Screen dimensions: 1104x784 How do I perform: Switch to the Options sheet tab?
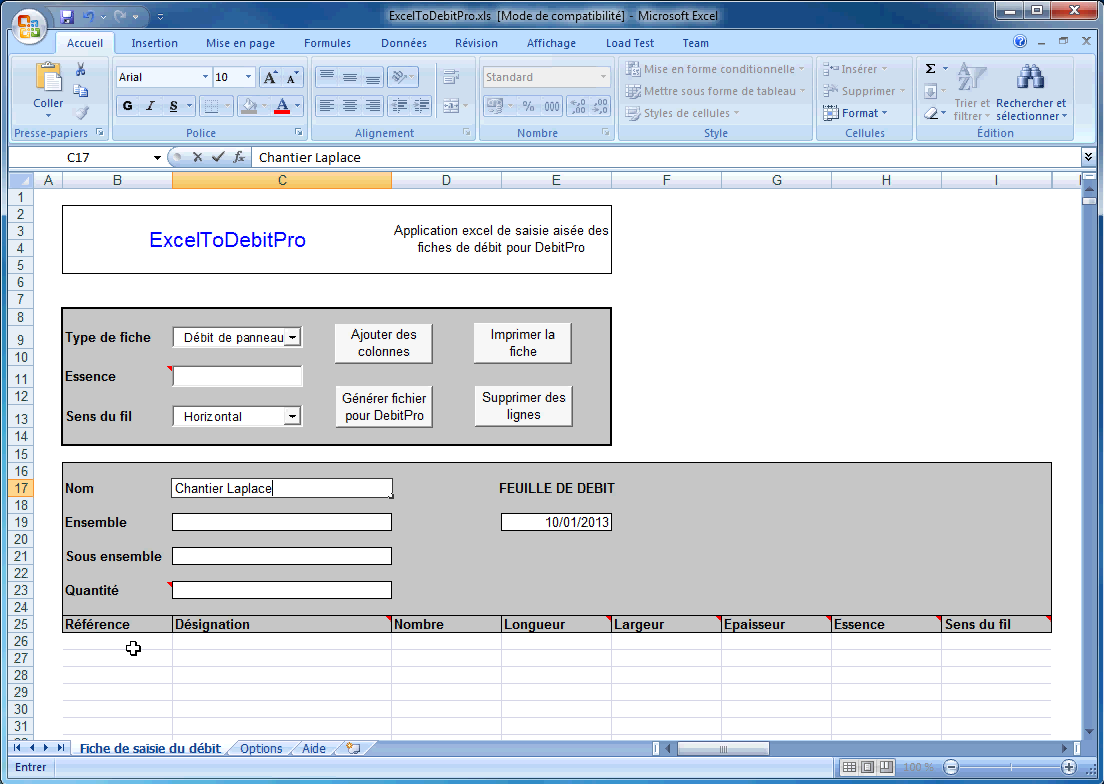tap(261, 748)
